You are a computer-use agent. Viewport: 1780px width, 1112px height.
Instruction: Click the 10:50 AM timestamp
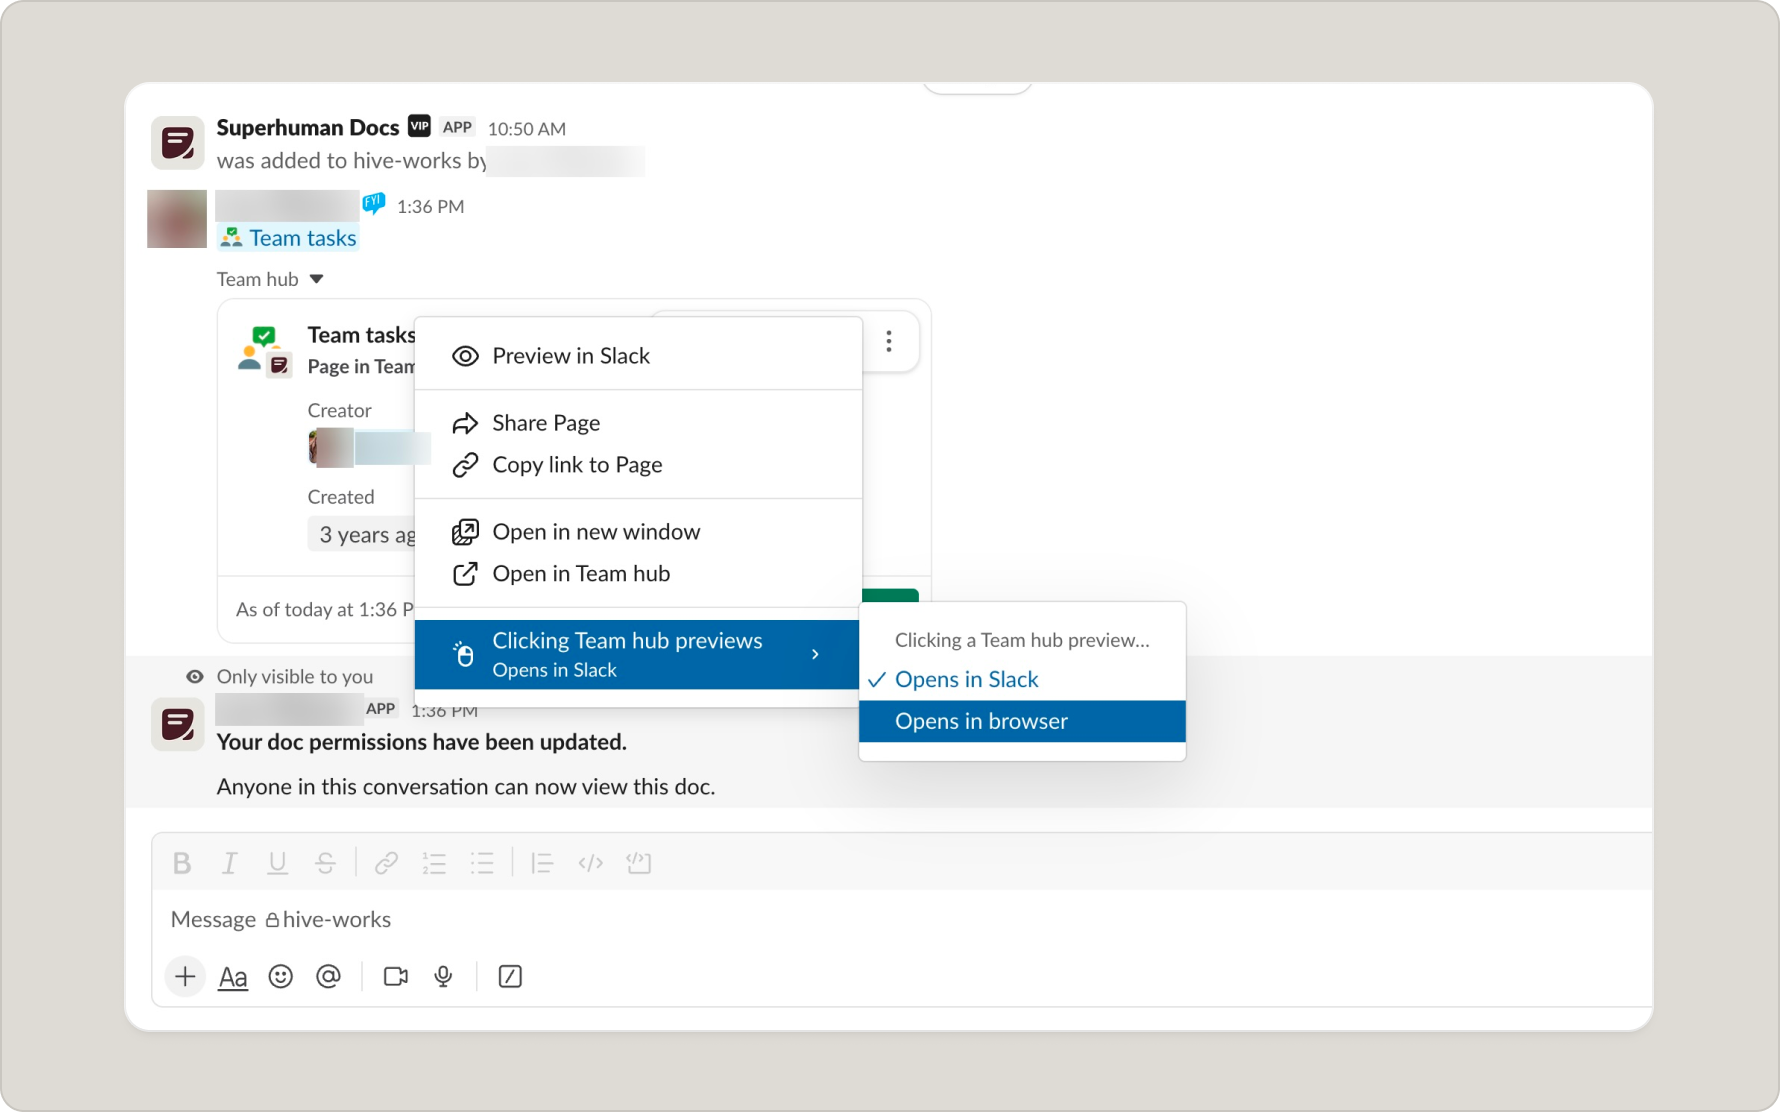[527, 128]
